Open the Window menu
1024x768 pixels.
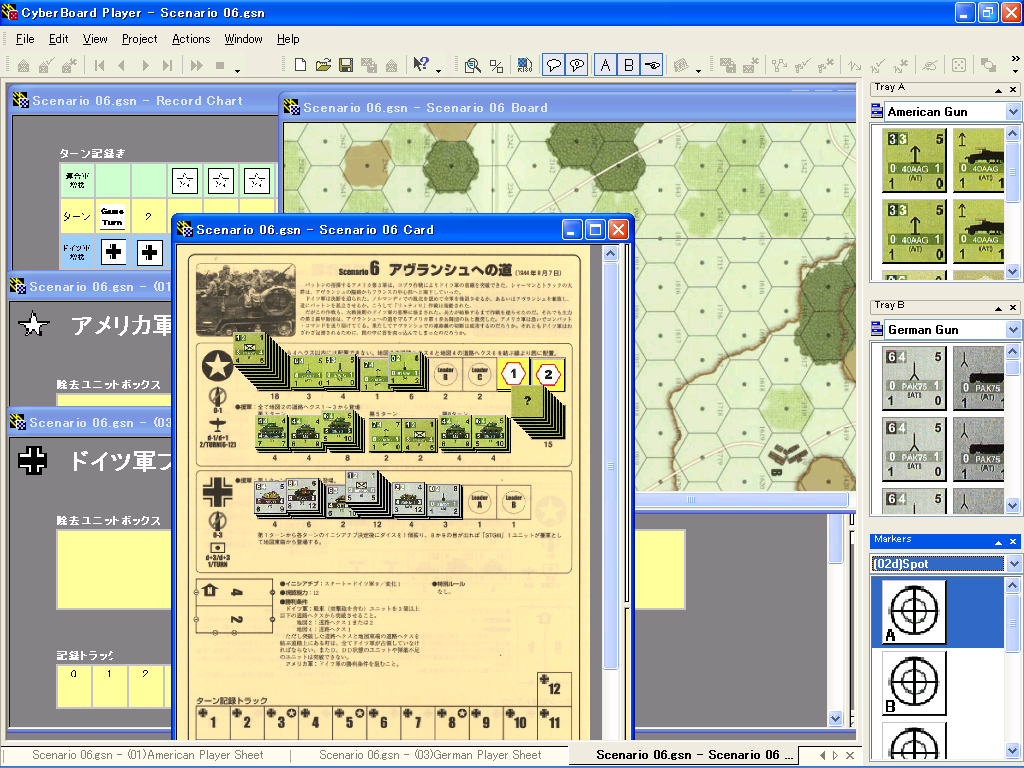coord(243,39)
